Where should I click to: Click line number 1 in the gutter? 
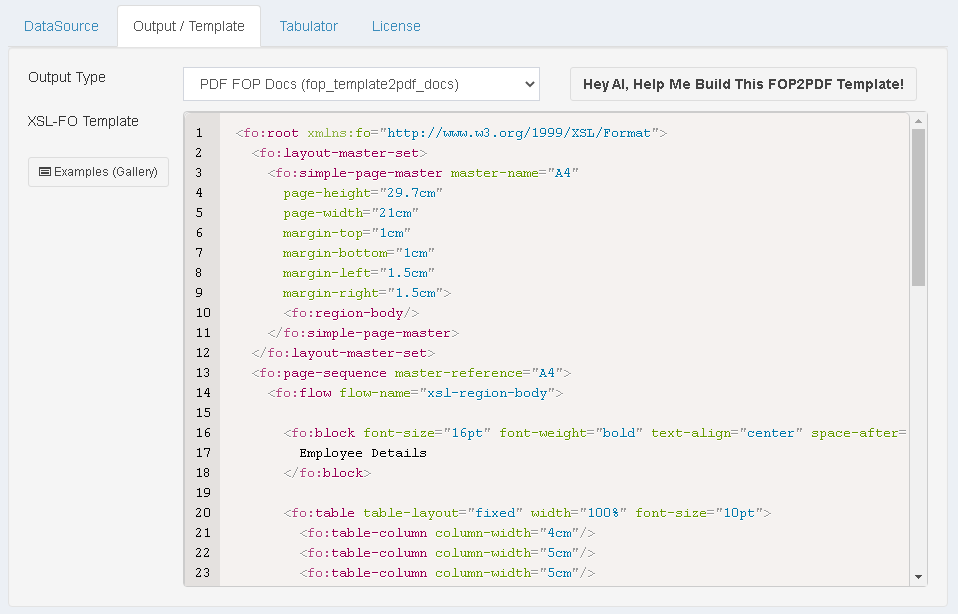click(x=200, y=133)
